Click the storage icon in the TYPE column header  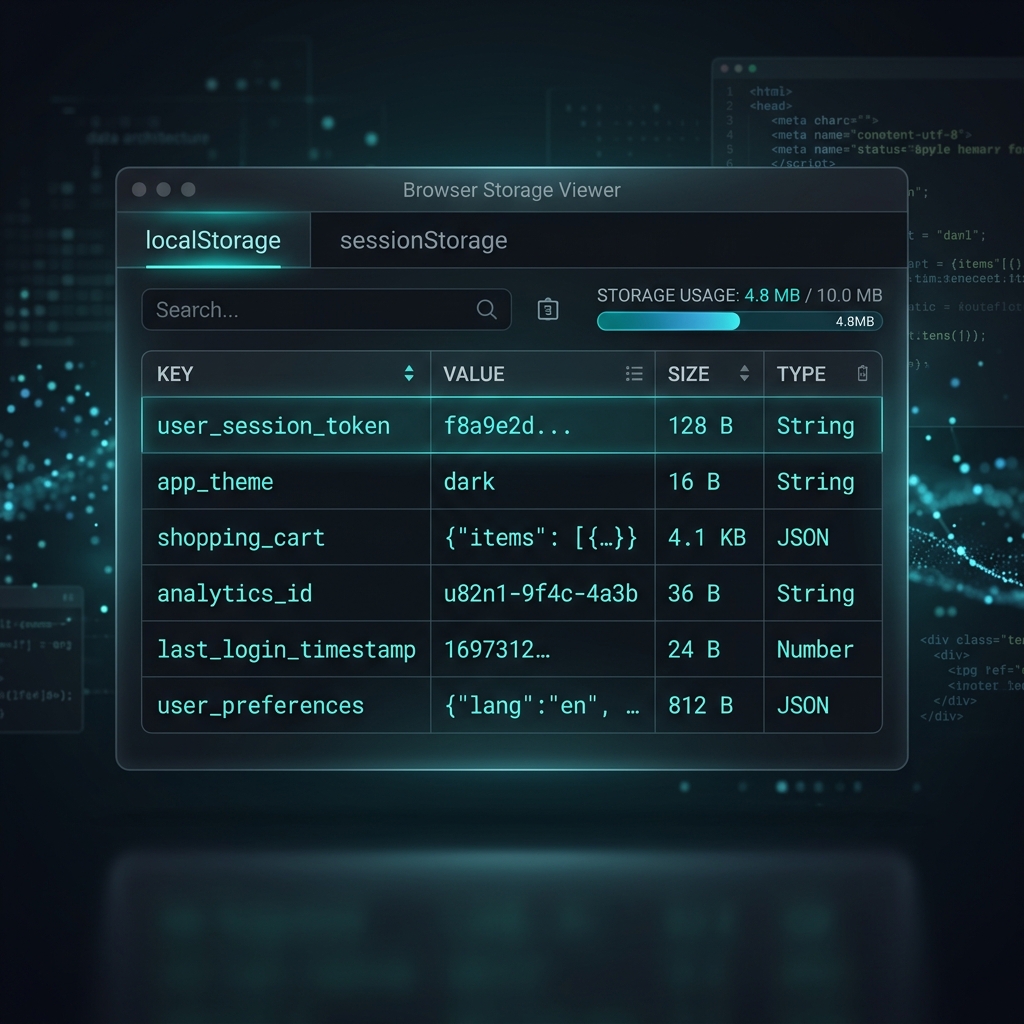click(x=862, y=372)
